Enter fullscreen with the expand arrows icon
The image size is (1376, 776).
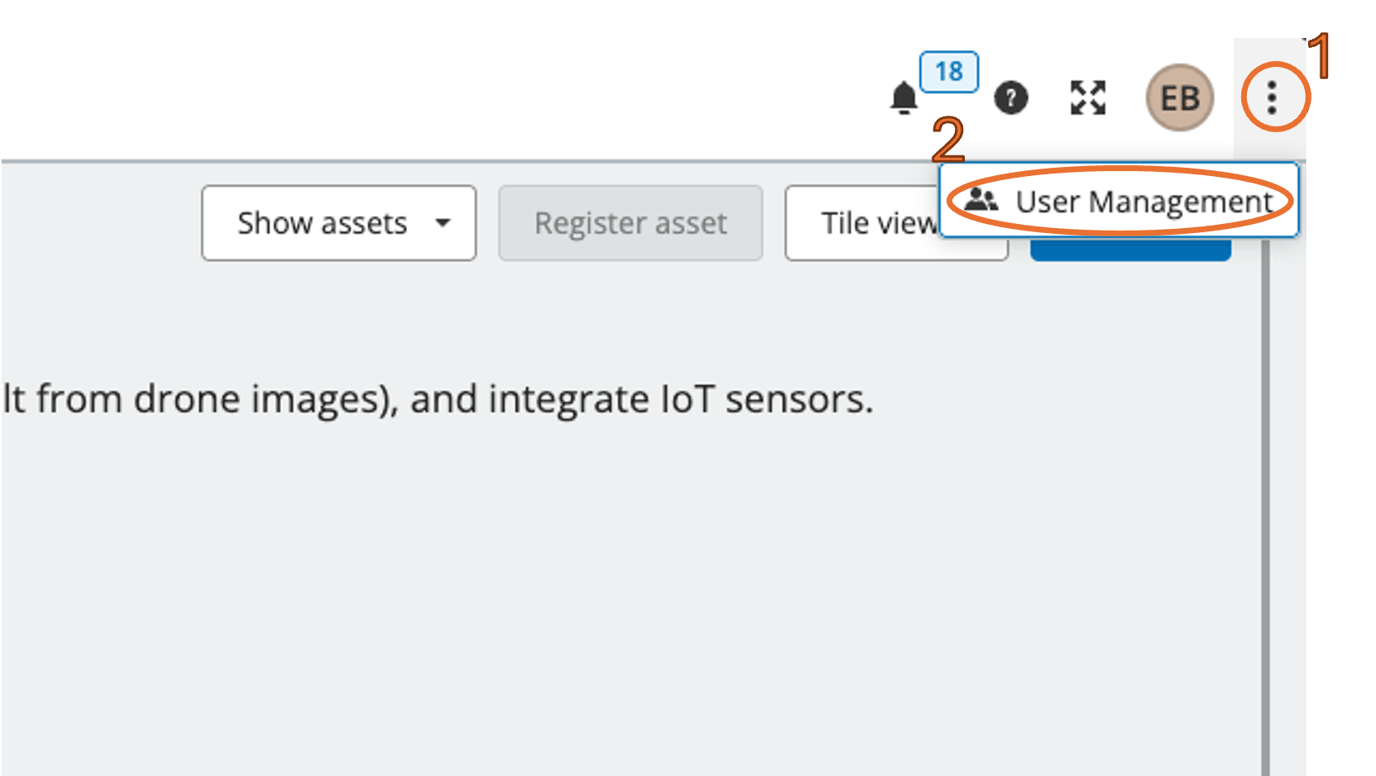point(1090,98)
